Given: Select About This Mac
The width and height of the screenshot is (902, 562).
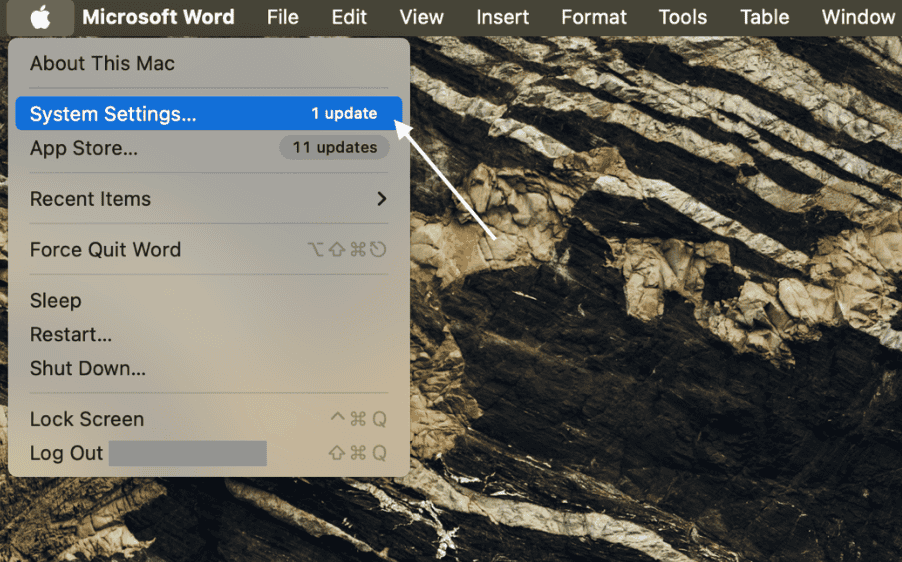Looking at the screenshot, I should point(209,63).
